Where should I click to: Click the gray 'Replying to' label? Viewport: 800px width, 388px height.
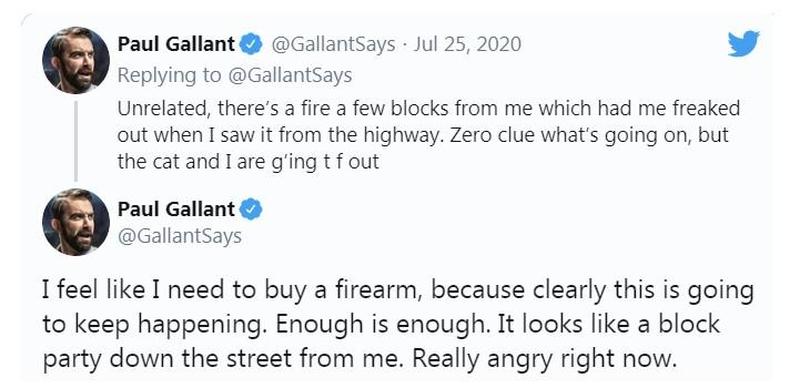(170, 76)
